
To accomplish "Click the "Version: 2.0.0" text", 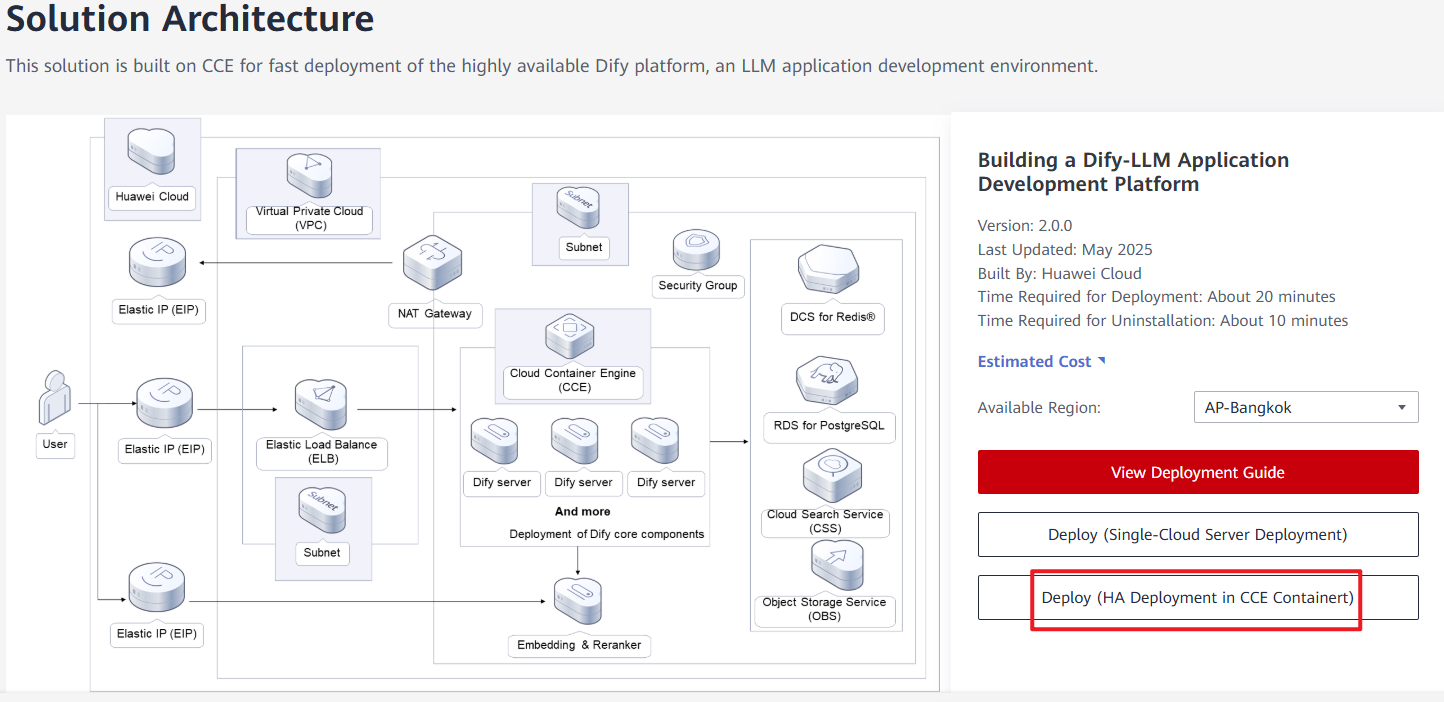I will tap(1025, 226).
